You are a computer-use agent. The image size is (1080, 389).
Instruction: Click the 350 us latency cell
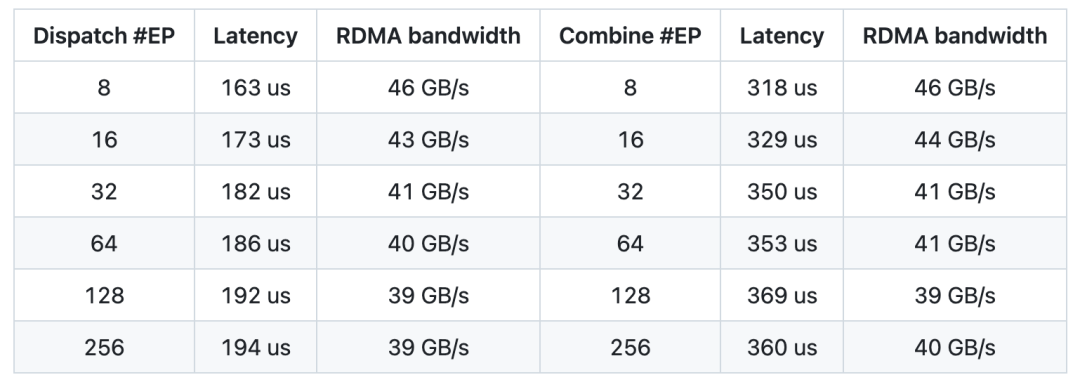[782, 191]
